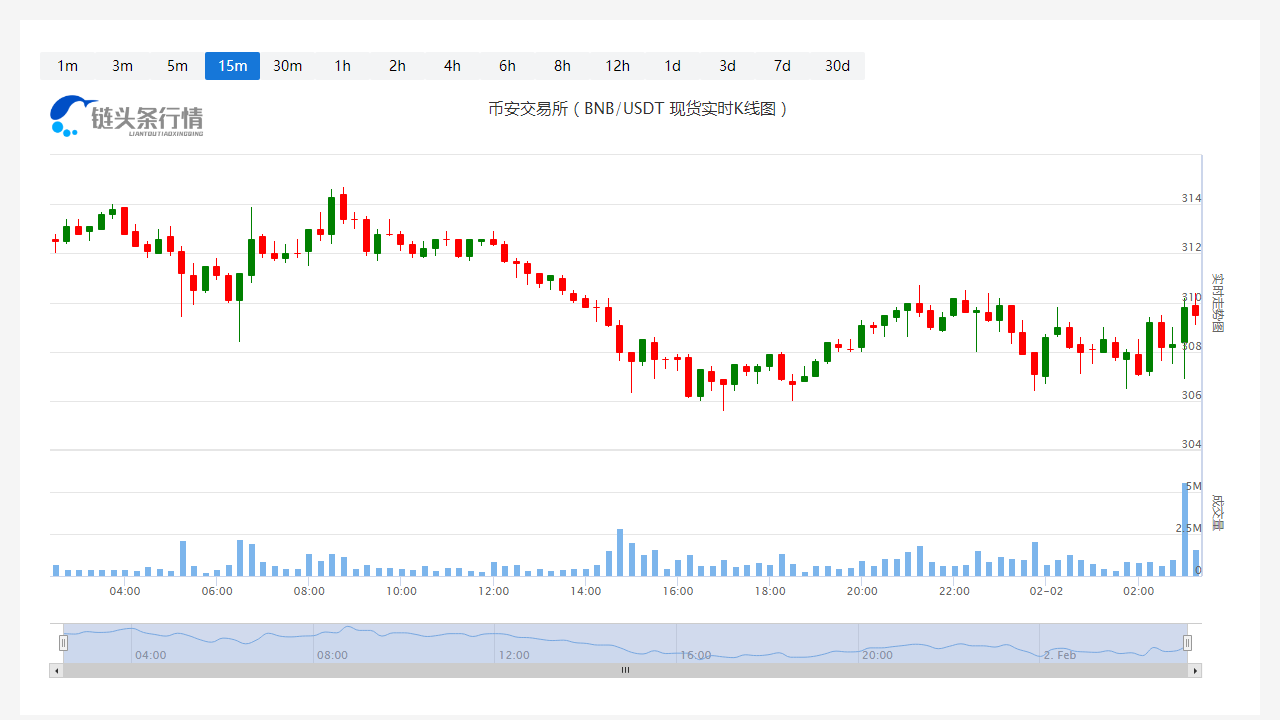Switch chart to 30m interval

[x=287, y=66]
